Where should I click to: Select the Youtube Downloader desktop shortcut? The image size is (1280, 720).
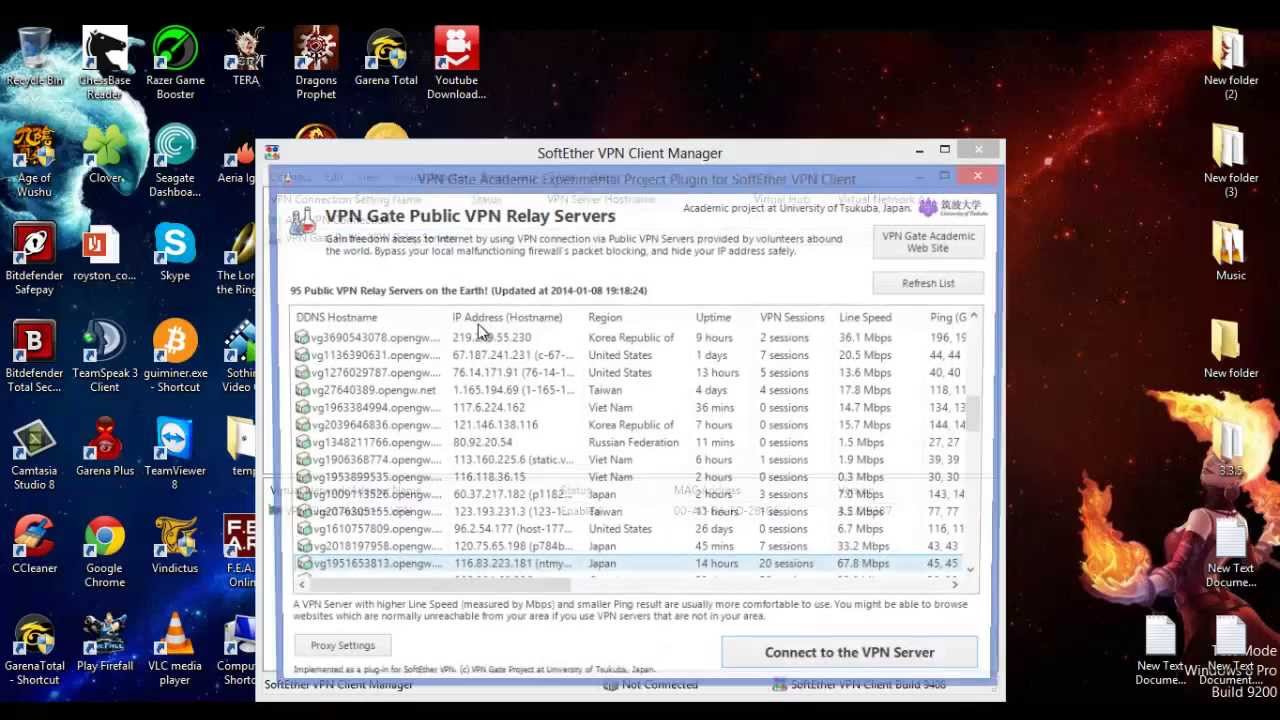click(456, 63)
